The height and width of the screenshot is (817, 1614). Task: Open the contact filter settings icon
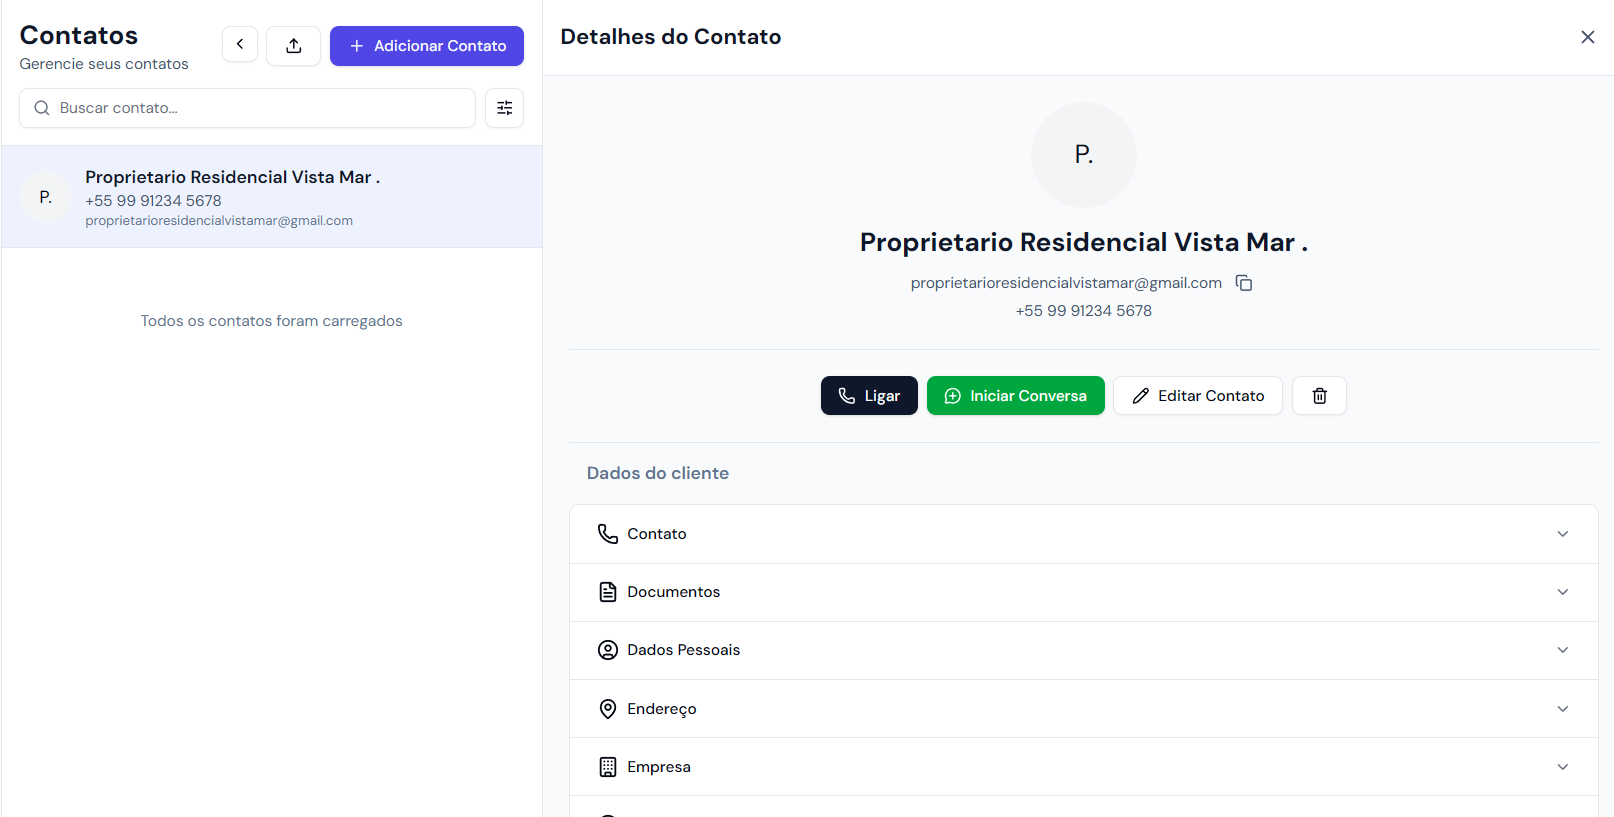[x=504, y=108]
